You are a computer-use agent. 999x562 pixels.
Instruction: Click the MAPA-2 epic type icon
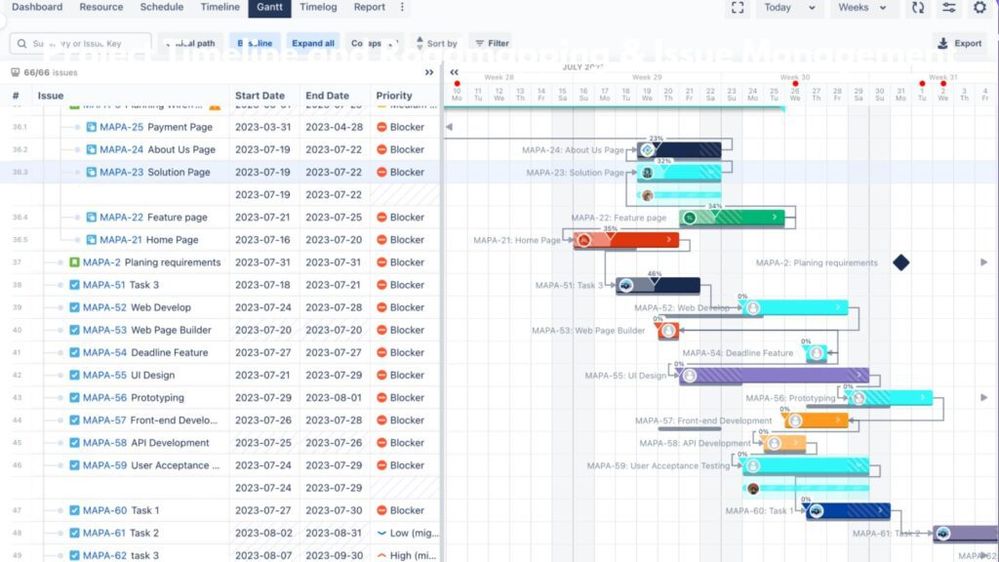tap(75, 263)
